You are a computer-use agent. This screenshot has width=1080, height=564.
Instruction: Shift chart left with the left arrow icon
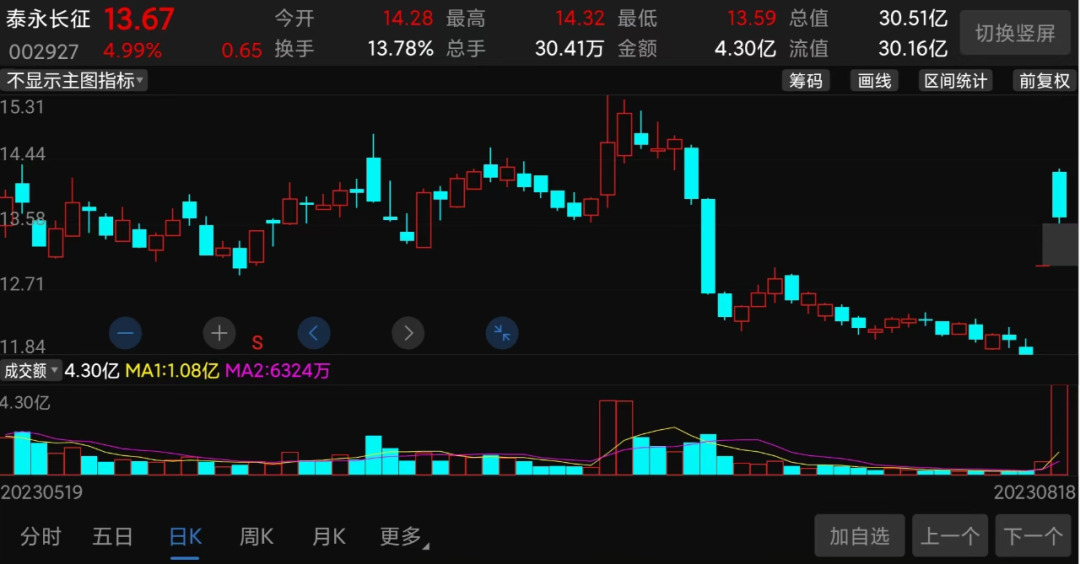(314, 333)
